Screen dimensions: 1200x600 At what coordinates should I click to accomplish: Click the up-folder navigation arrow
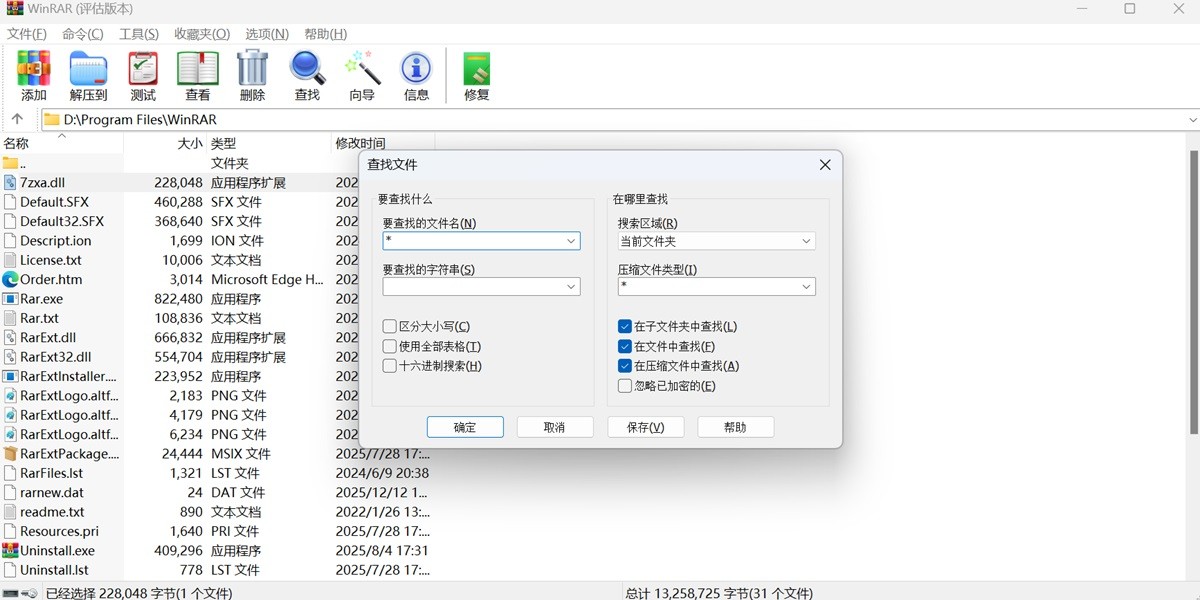[17, 118]
